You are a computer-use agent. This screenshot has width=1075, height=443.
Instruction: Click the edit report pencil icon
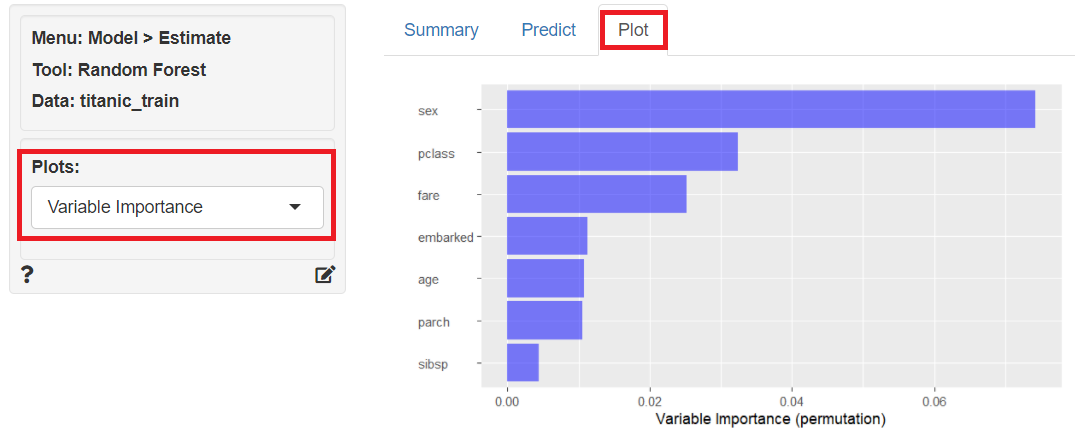pyautogui.click(x=325, y=275)
